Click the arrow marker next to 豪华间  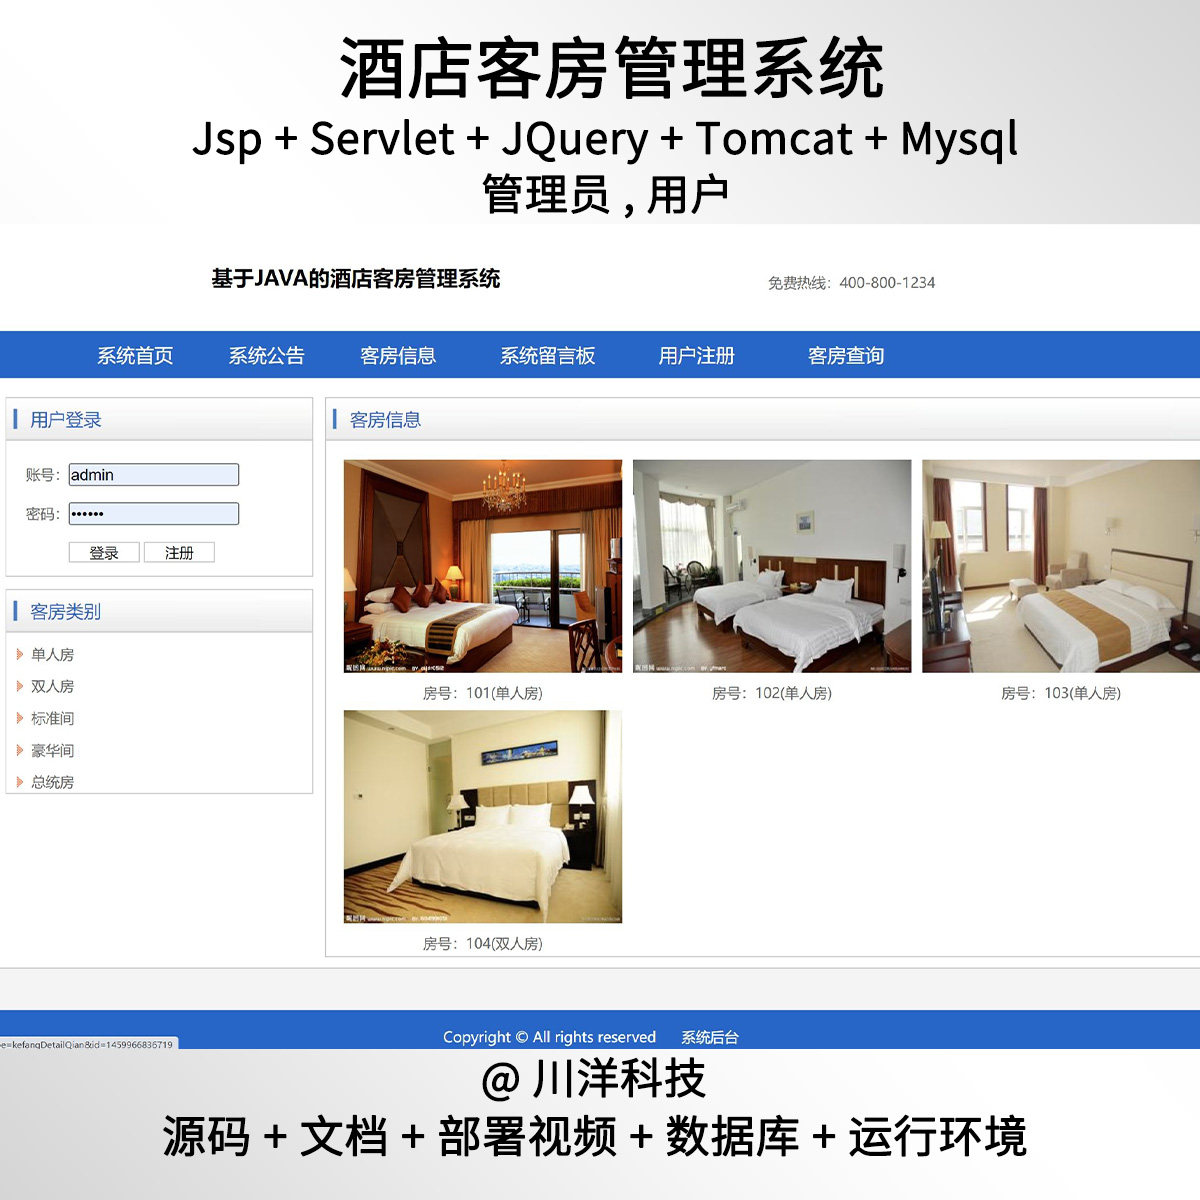point(20,750)
